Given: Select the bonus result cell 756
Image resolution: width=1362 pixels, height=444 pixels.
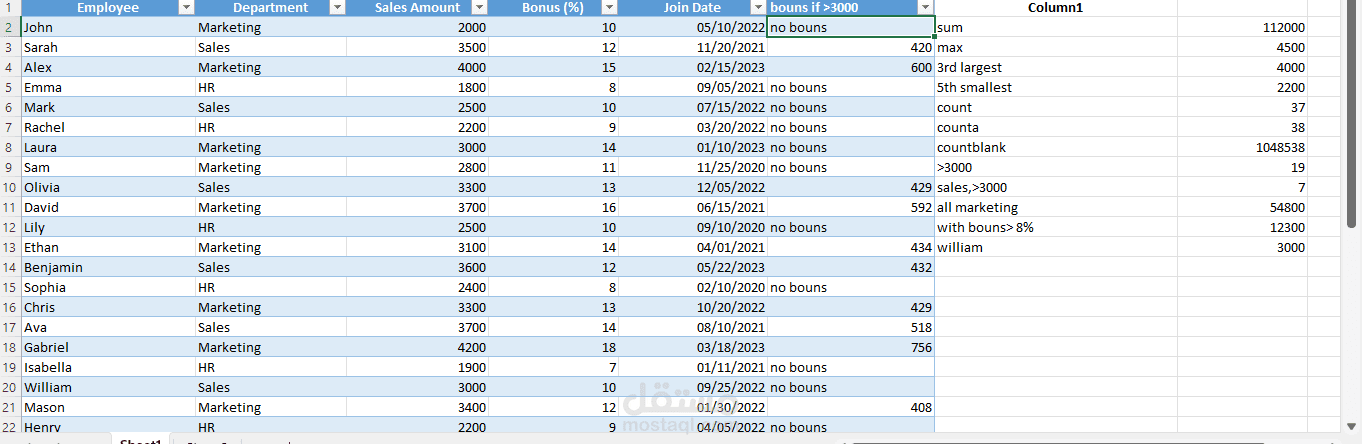Looking at the screenshot, I should click(851, 347).
